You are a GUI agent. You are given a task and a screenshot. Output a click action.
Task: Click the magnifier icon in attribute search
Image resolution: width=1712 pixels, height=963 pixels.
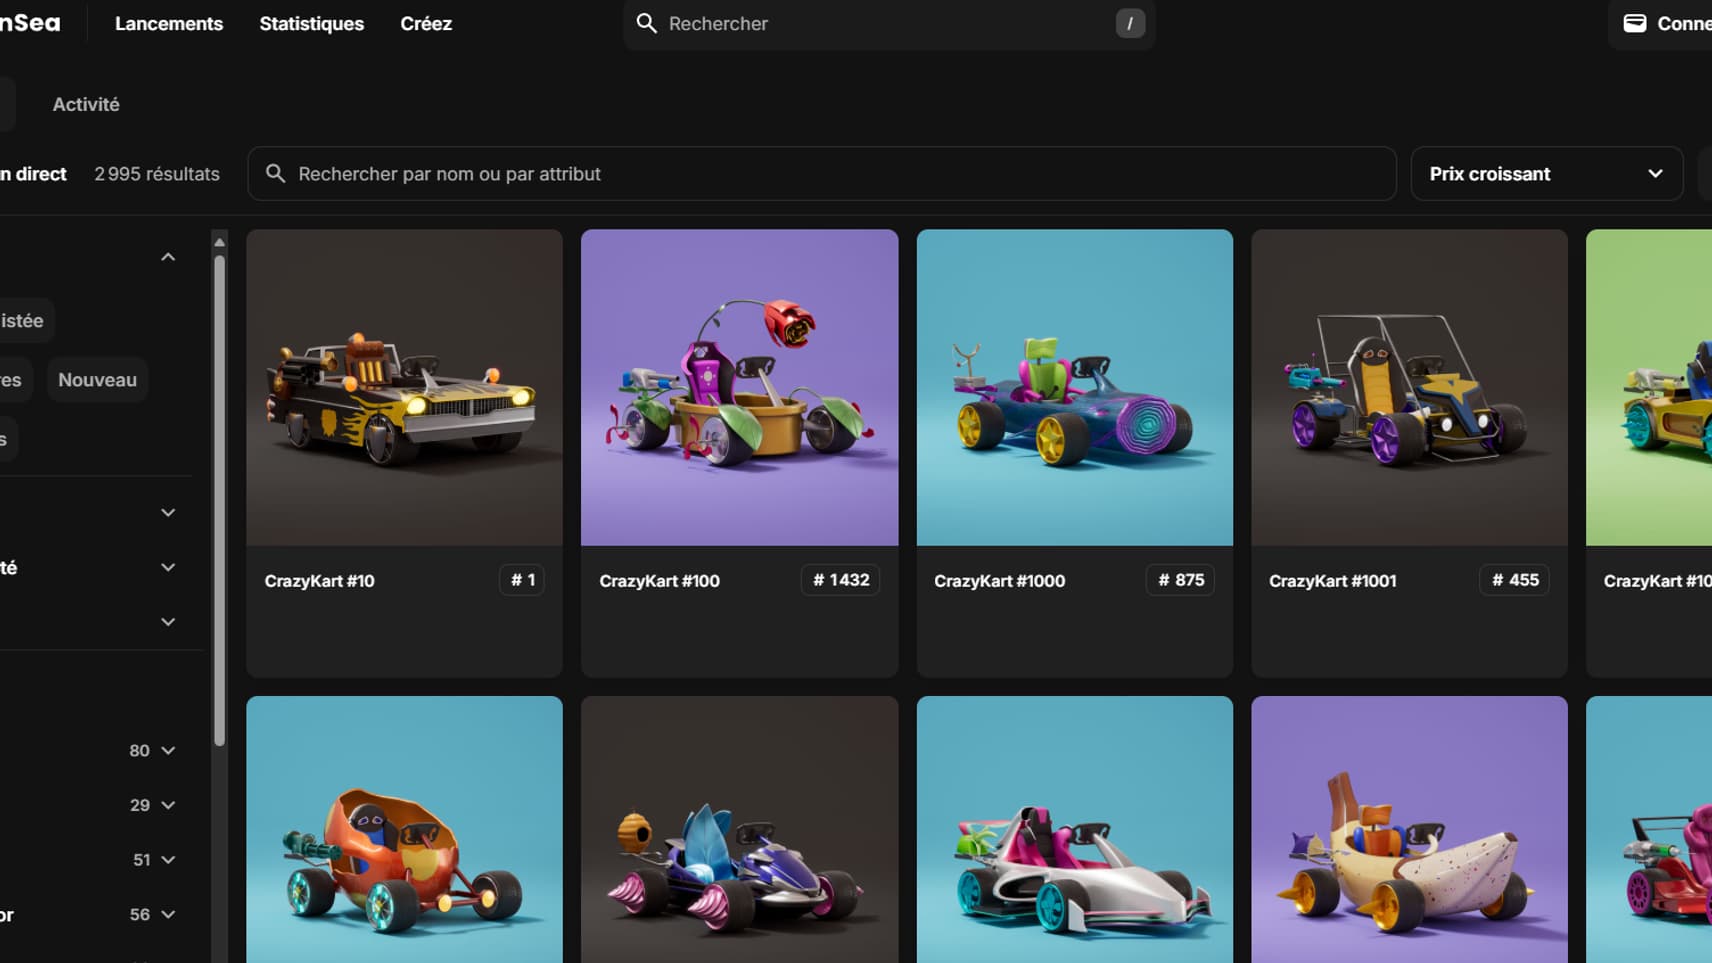(275, 174)
